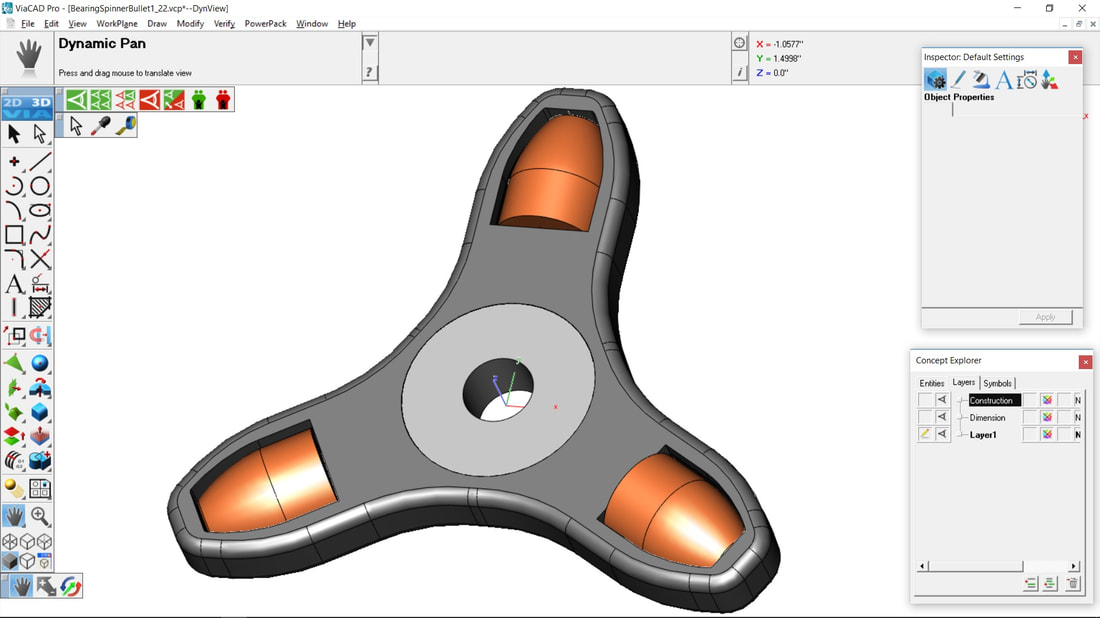
Task: Open the 2D/3D VIA workspace switcher
Action: (x=27, y=107)
